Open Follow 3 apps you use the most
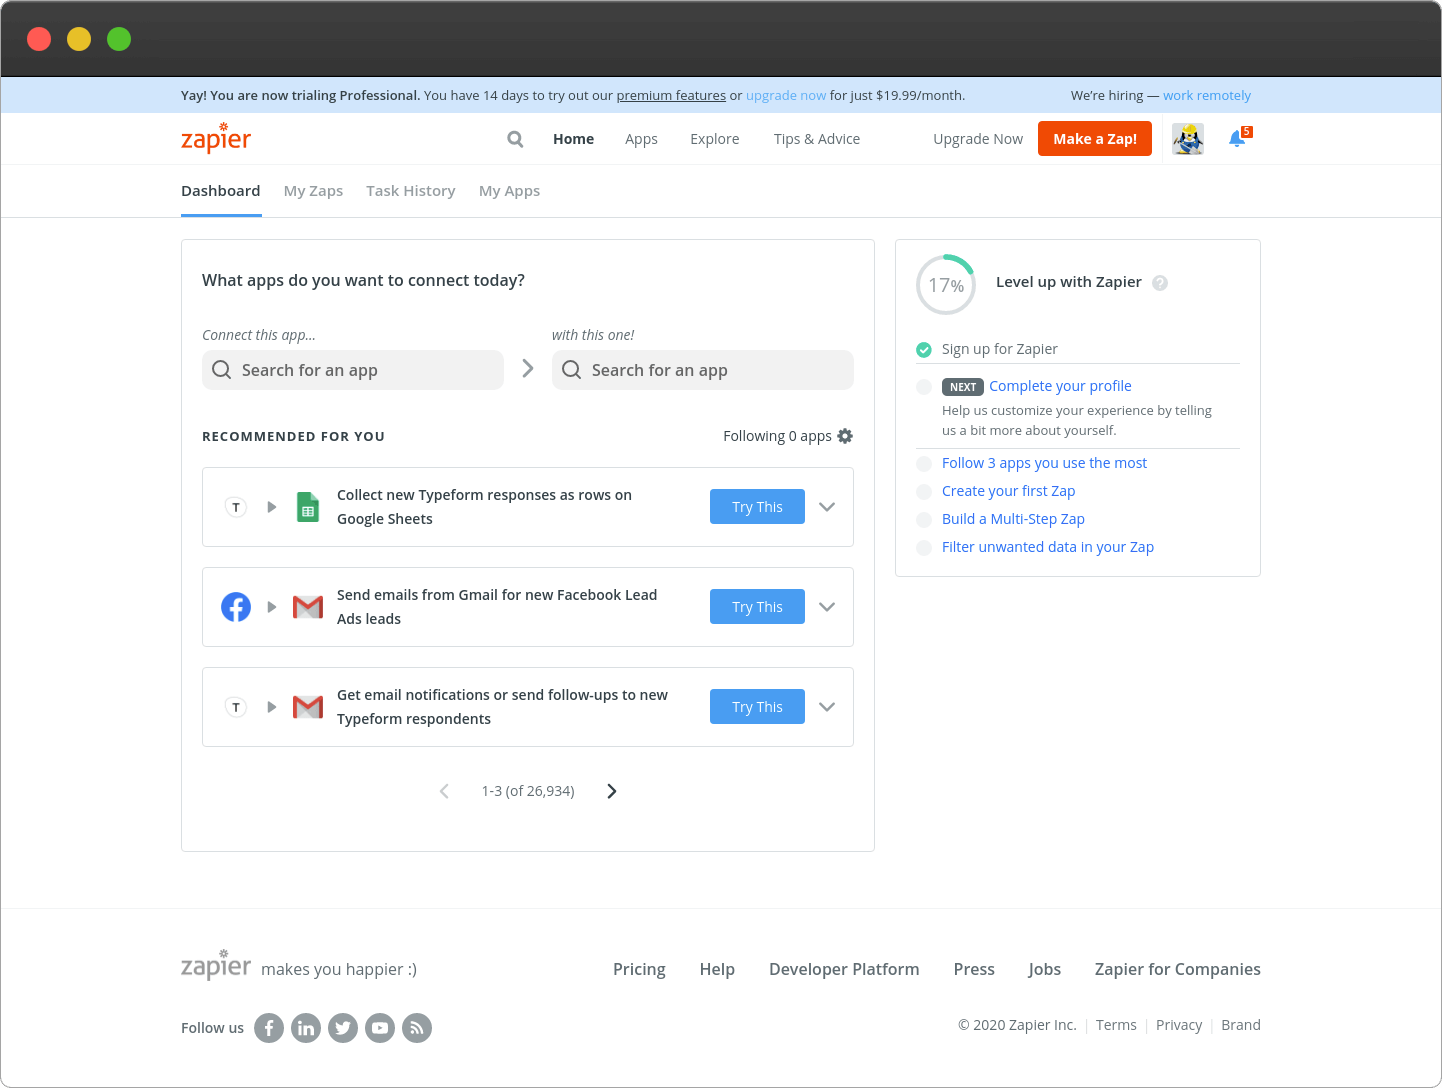Image resolution: width=1442 pixels, height=1088 pixels. (1044, 463)
